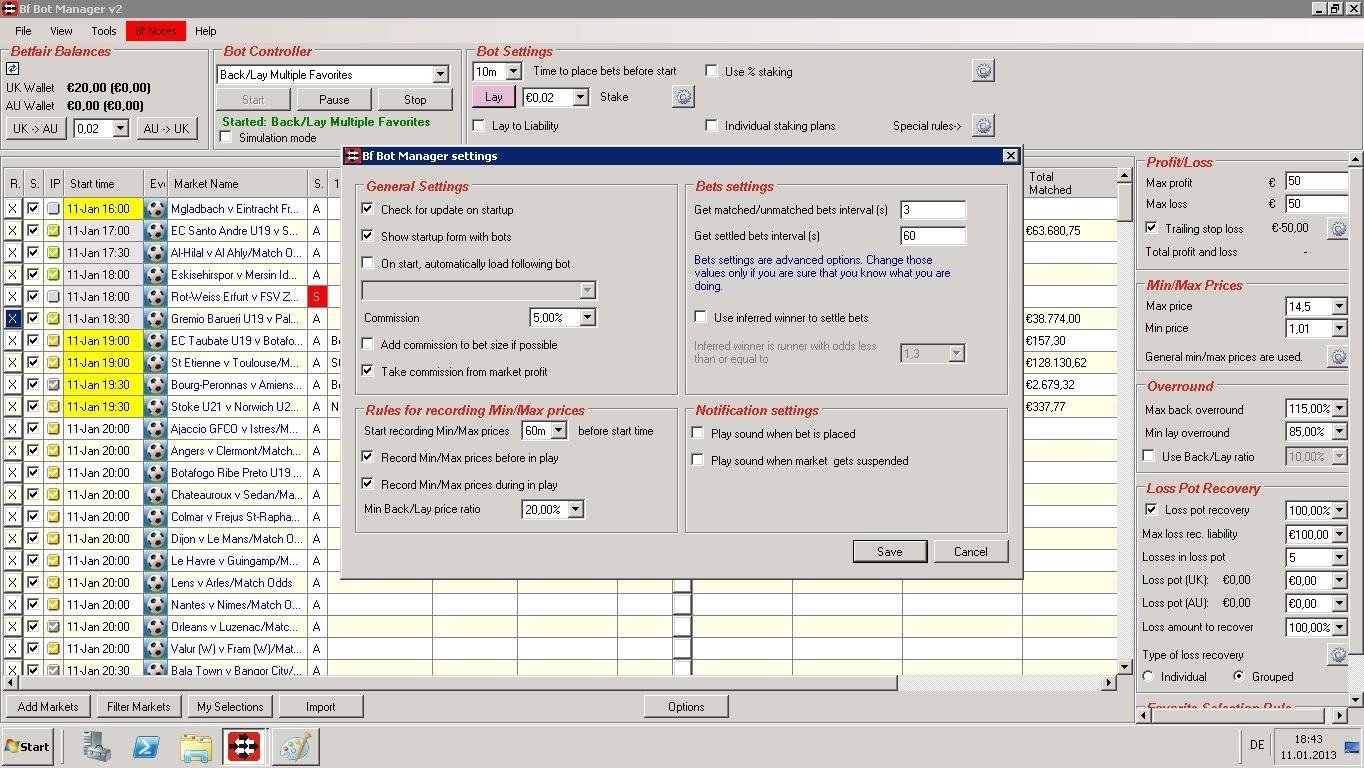This screenshot has height=768, width=1364.
Task: Click the Windows Start button
Action: tap(27, 746)
